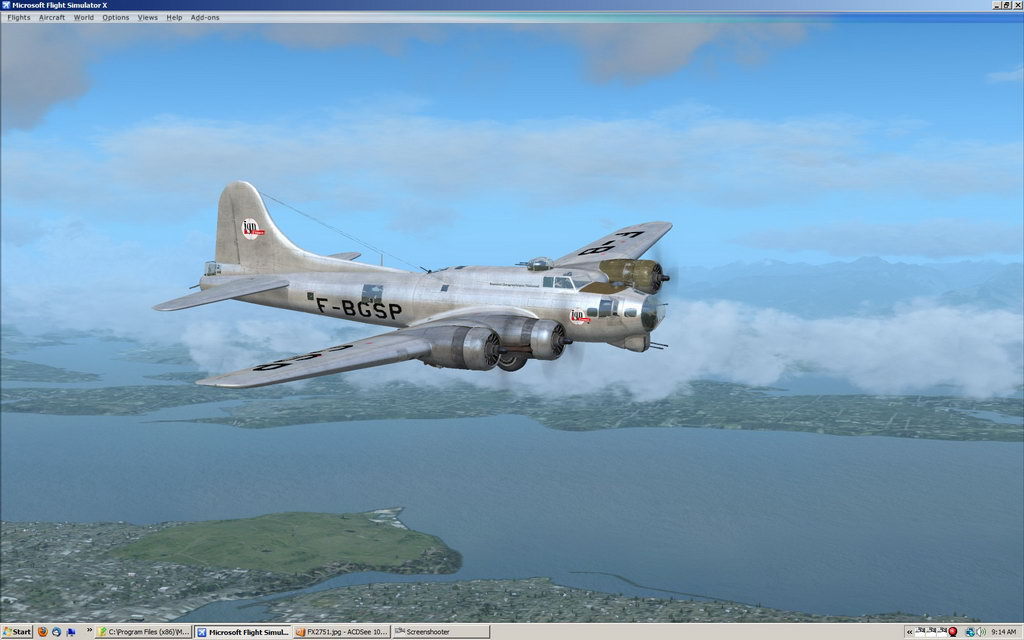This screenshot has height=640, width=1024.
Task: Click the red ball system tray icon
Action: 953,632
